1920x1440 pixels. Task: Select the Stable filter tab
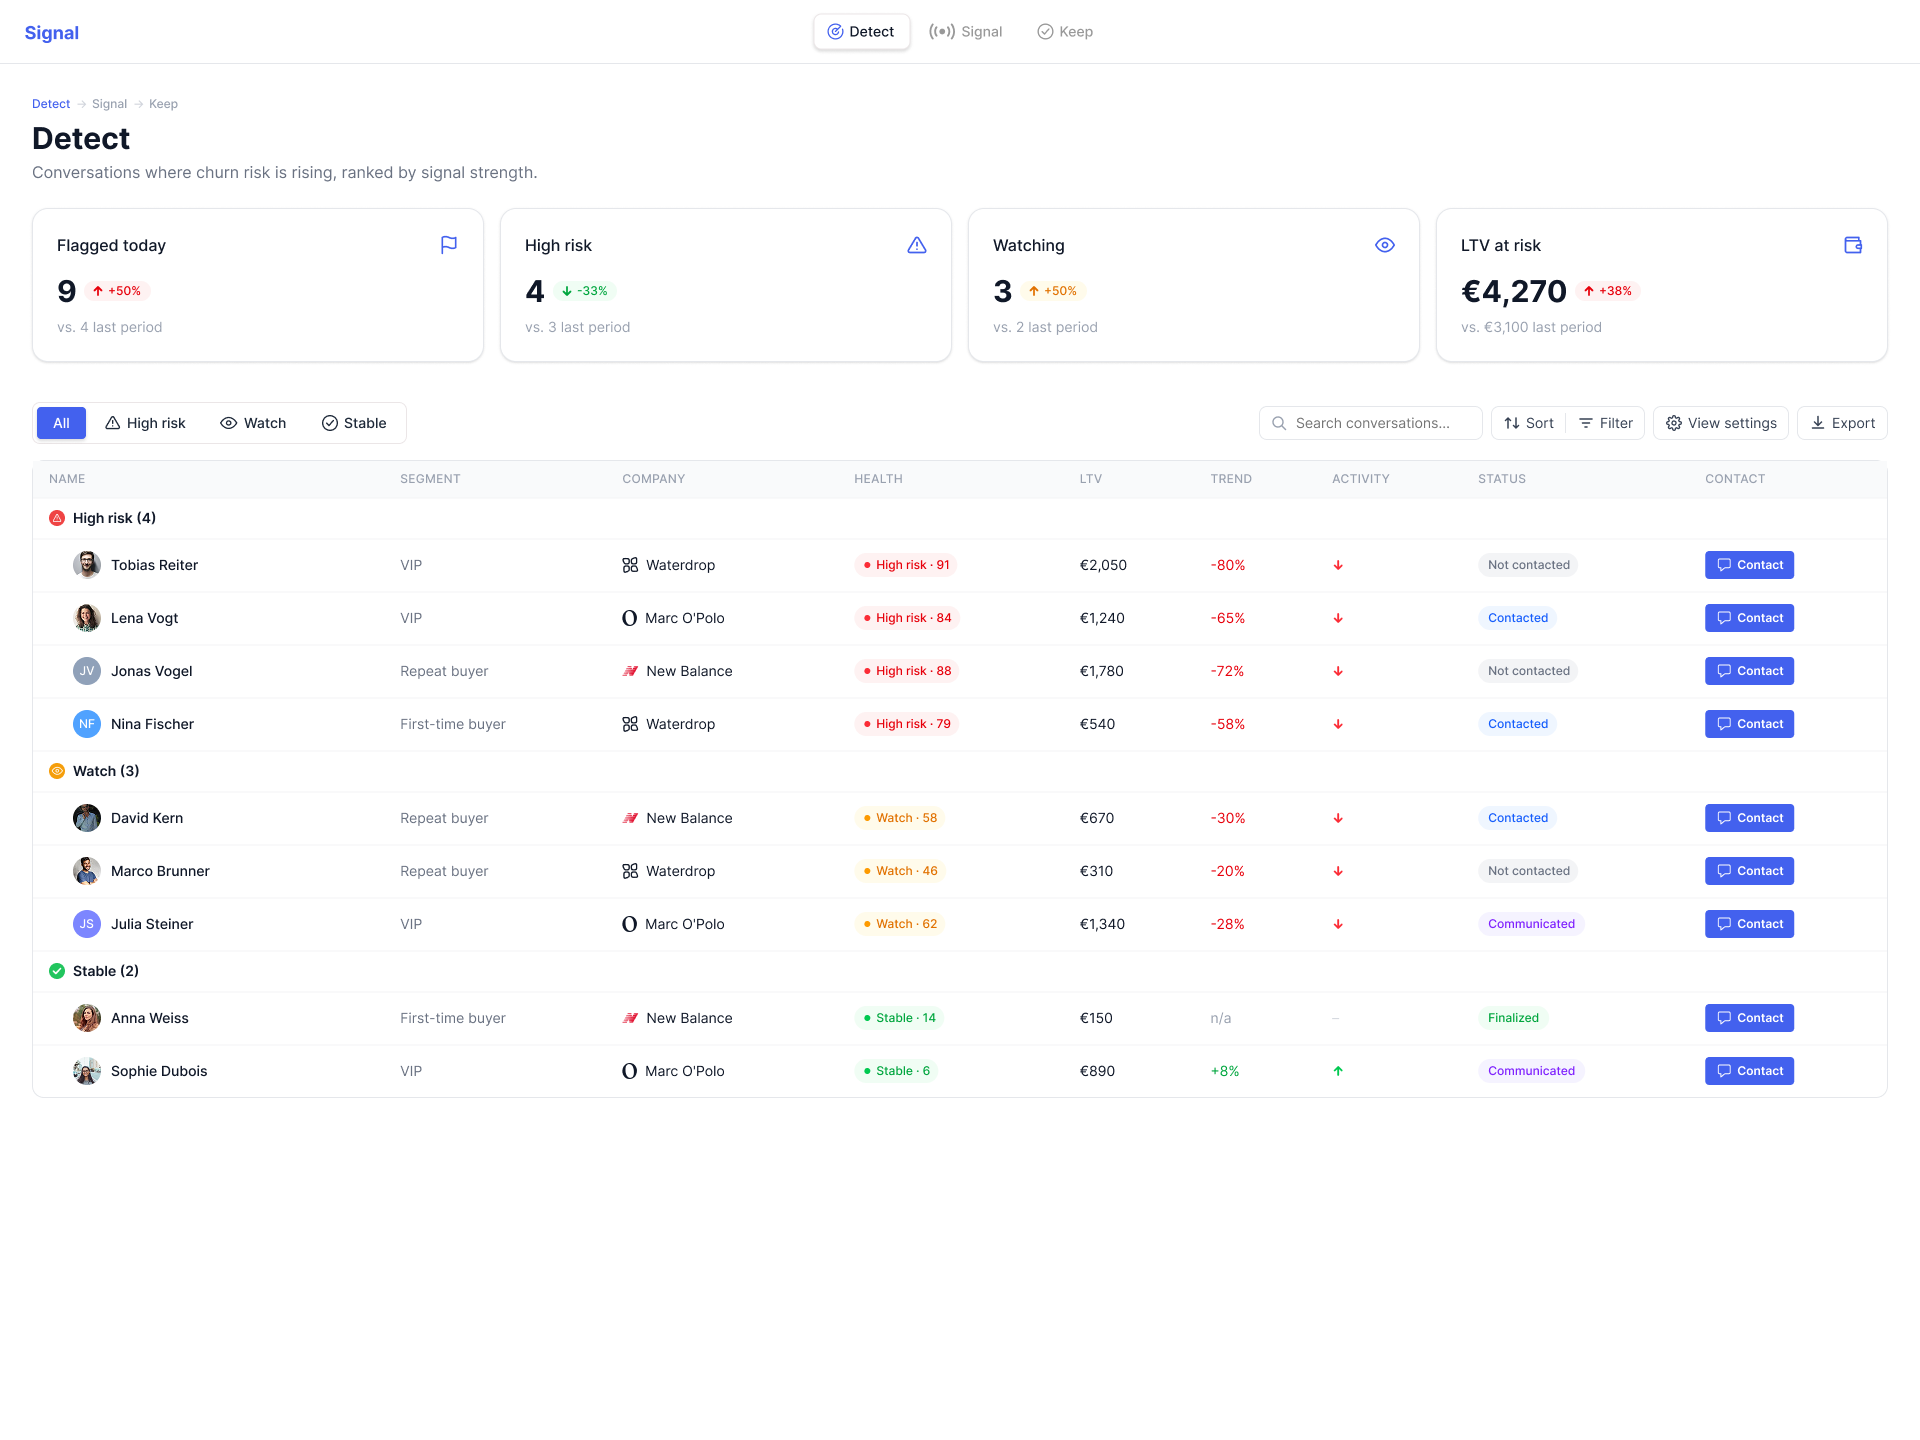[354, 423]
